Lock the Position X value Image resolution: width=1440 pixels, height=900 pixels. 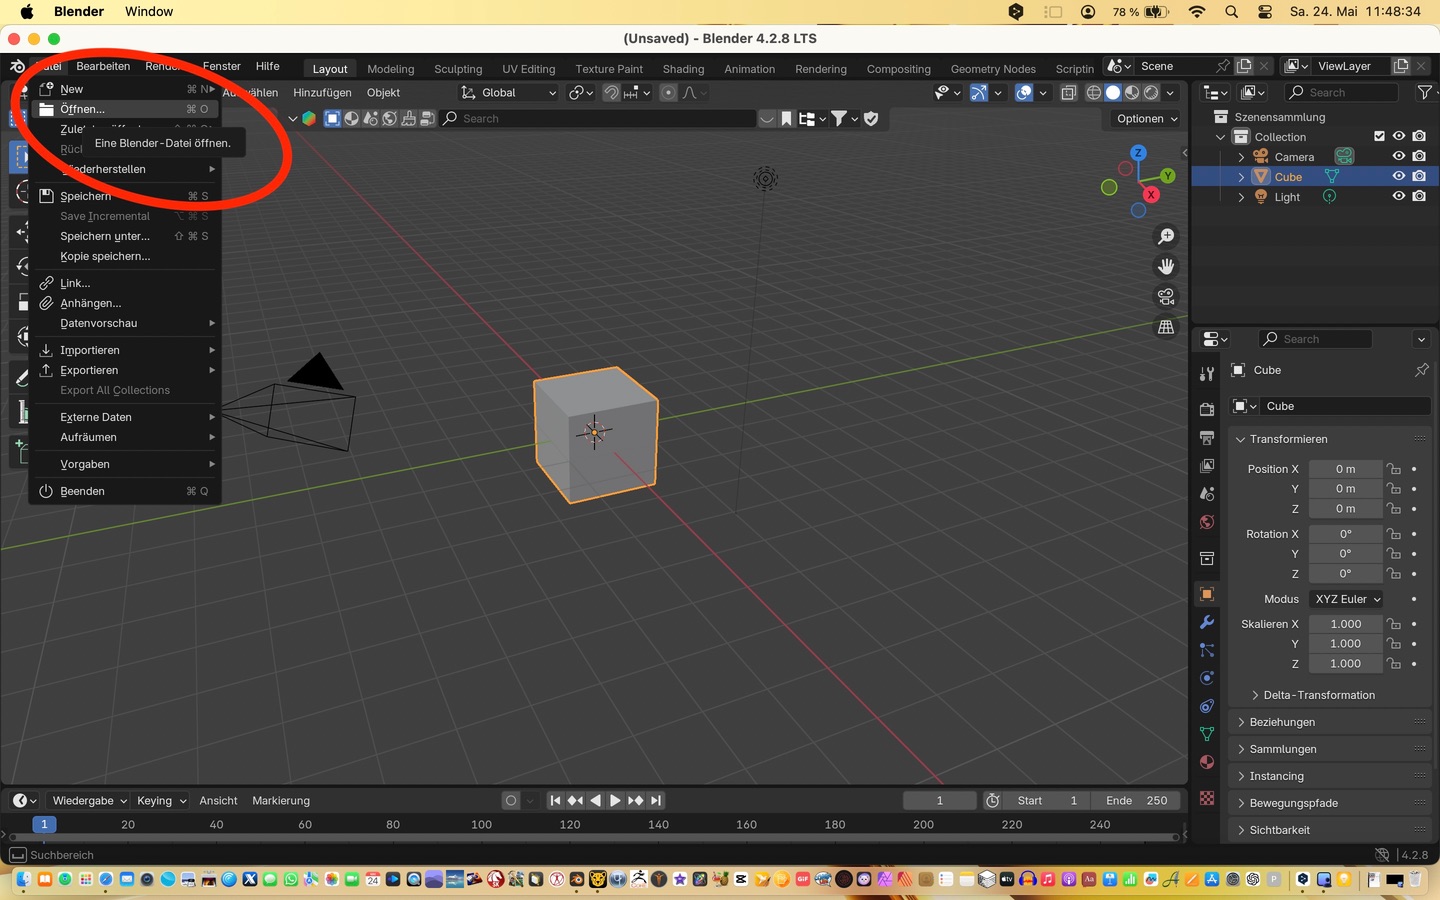pyautogui.click(x=1394, y=469)
